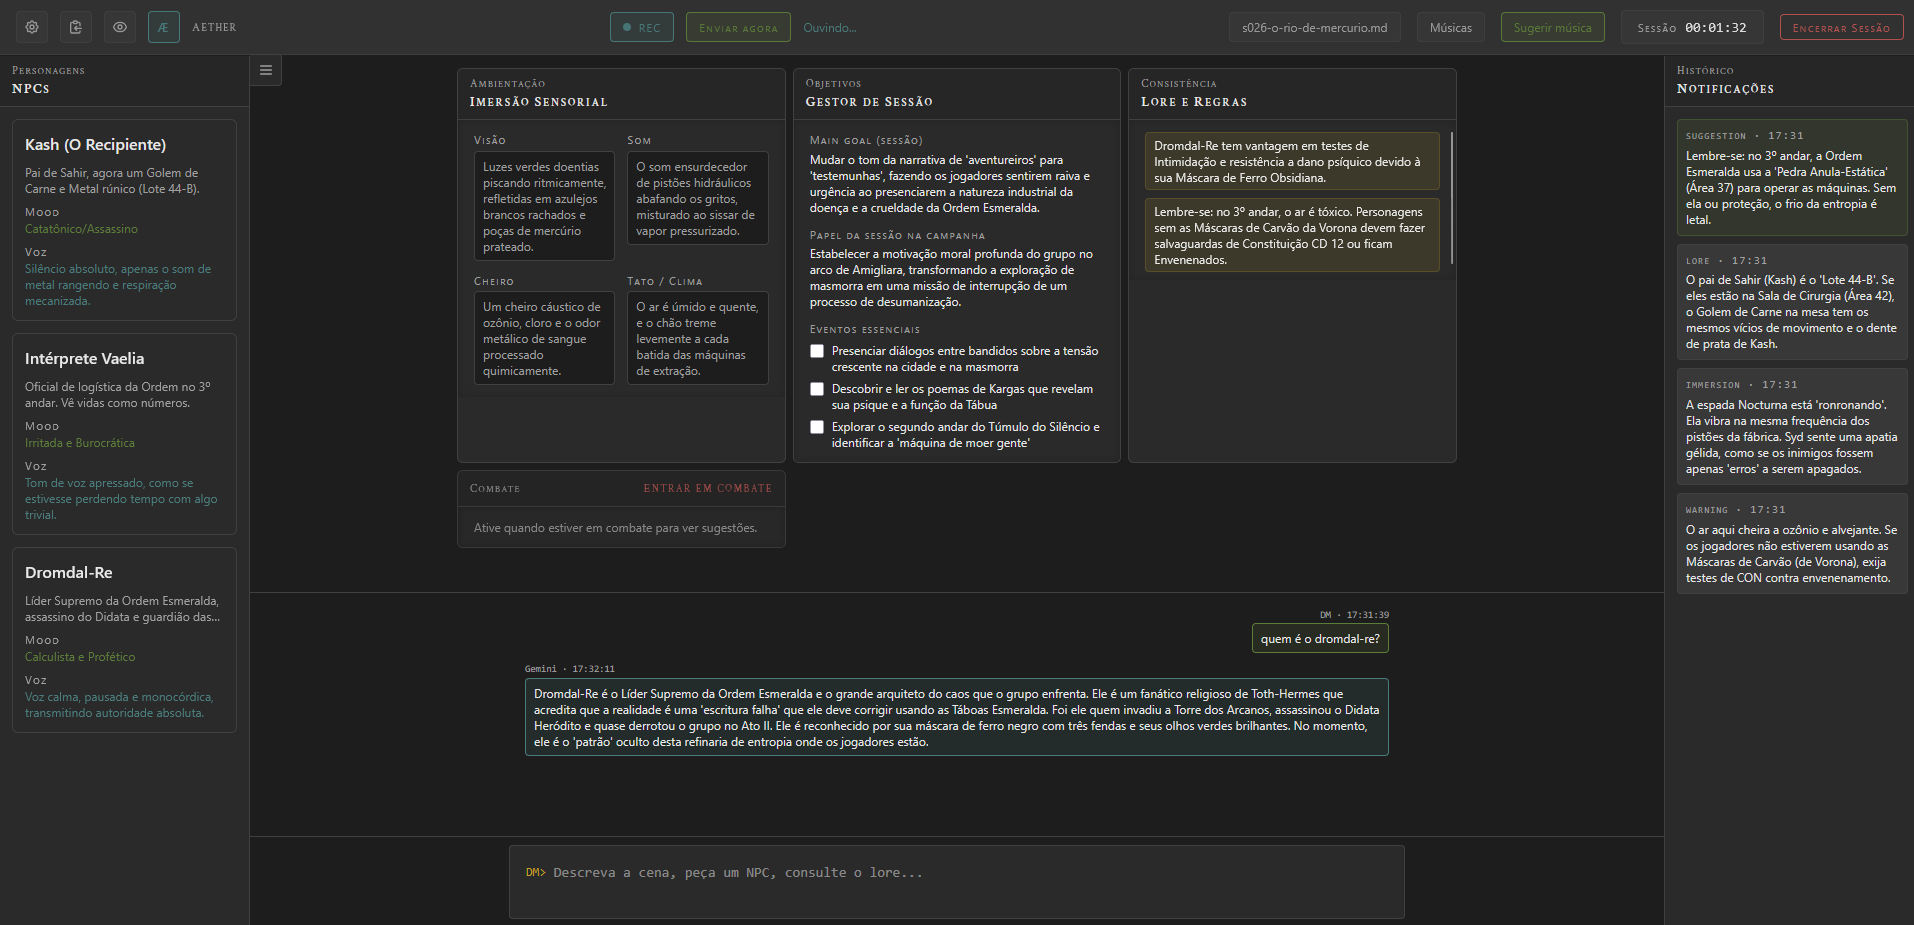Open the settings gear icon
1914x925 pixels.
(x=31, y=27)
